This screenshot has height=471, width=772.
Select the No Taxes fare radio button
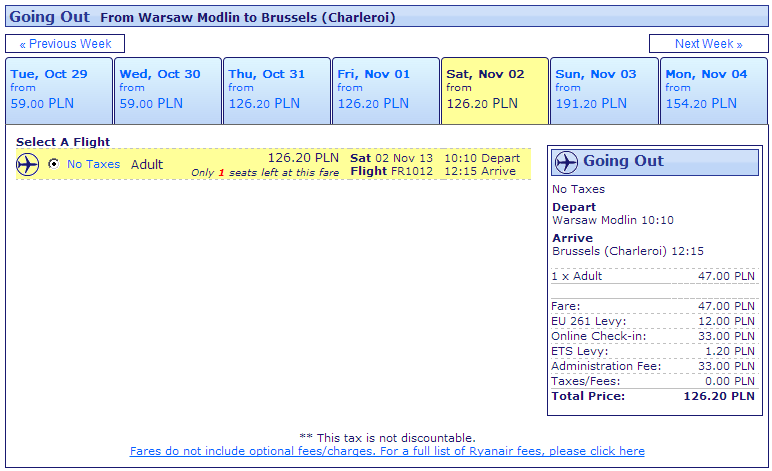pyautogui.click(x=53, y=164)
